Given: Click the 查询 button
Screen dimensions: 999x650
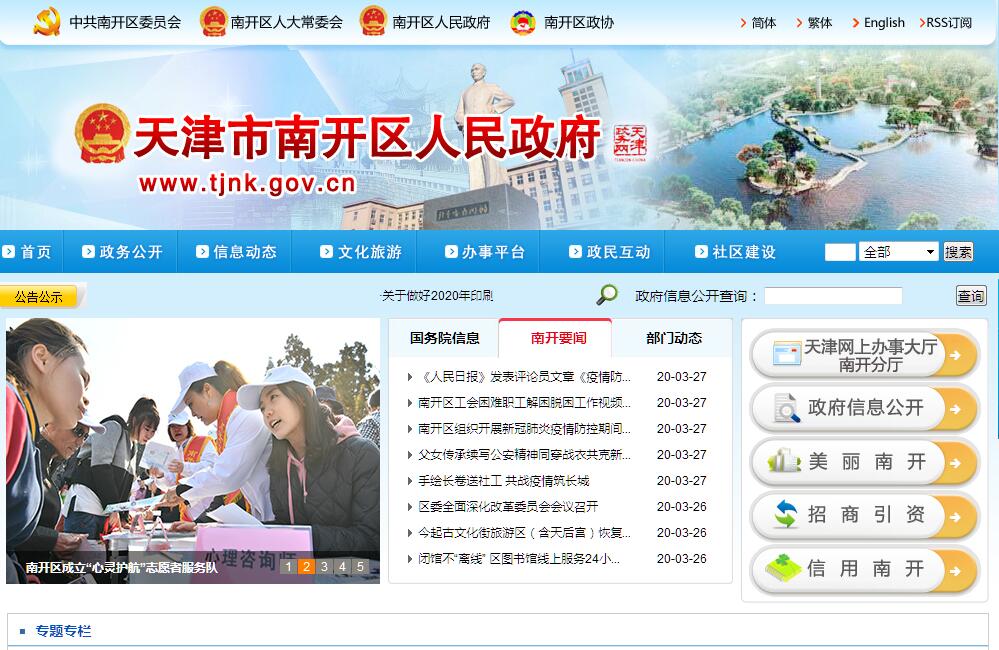Looking at the screenshot, I should click(970, 295).
